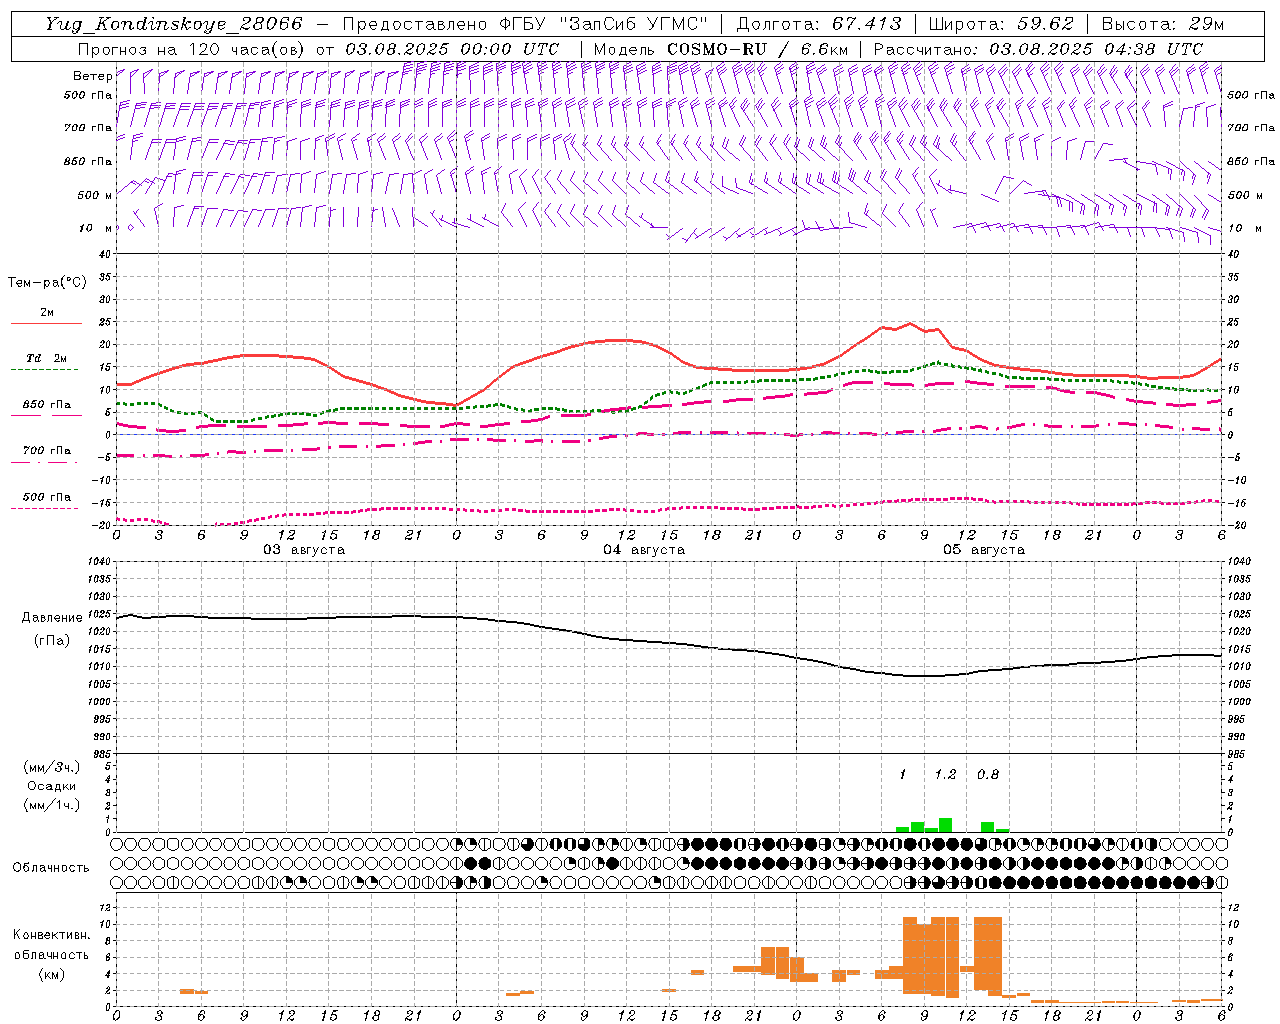Click the forecast start time 03.08.2025 00:00 UTC

[x=452, y=49]
